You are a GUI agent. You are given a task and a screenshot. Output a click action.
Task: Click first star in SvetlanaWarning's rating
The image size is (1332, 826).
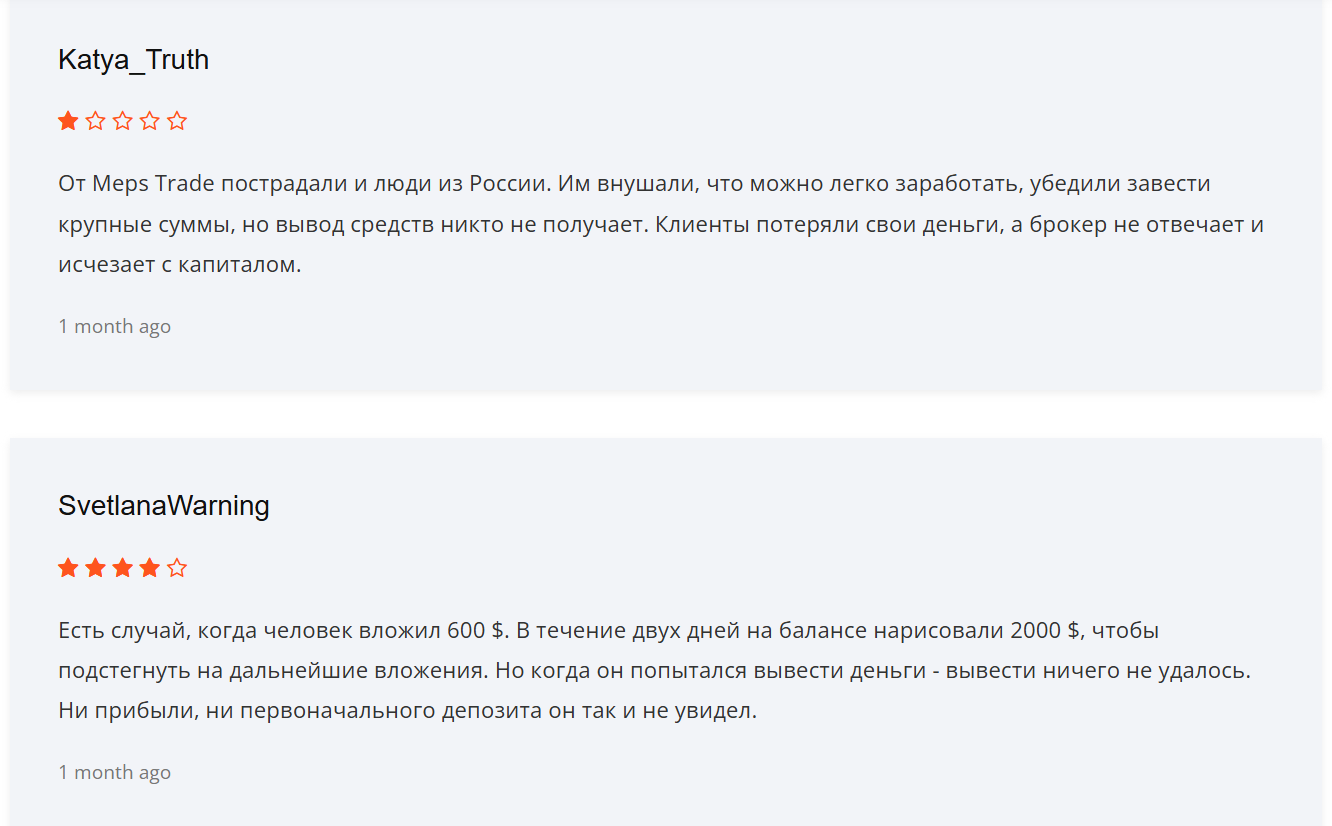pyautogui.click(x=68, y=568)
